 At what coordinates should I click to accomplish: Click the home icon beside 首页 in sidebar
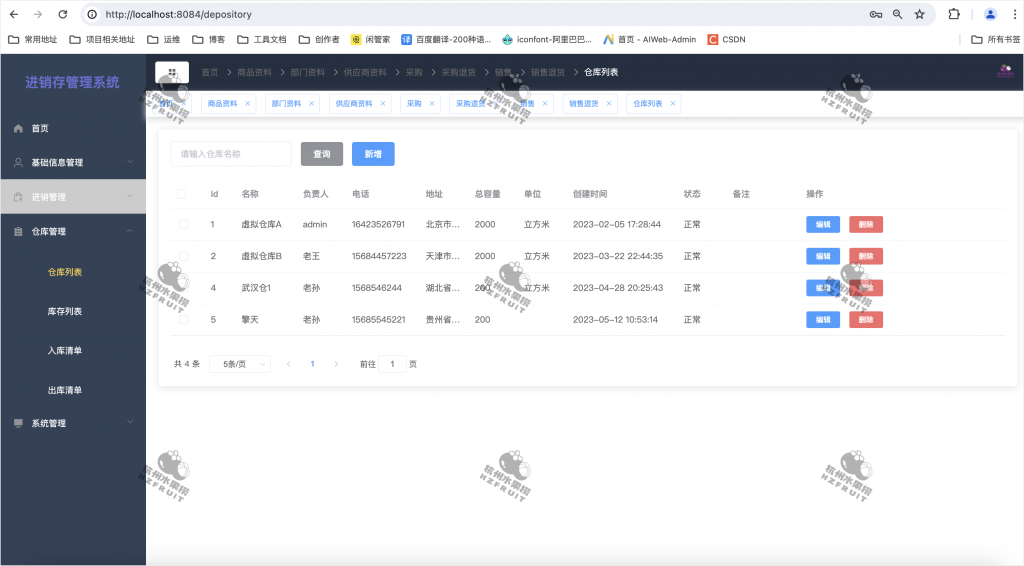(18, 129)
